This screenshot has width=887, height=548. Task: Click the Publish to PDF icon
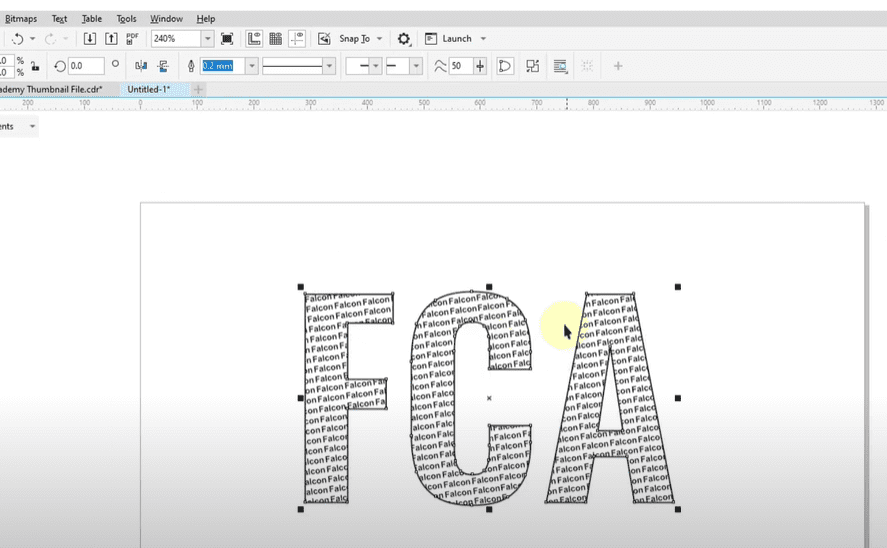[x=133, y=39]
